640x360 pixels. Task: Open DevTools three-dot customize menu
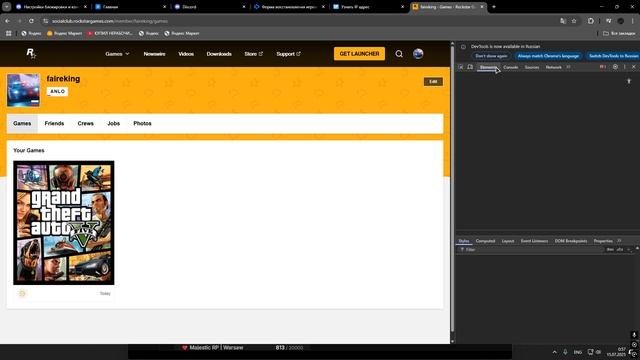click(624, 67)
